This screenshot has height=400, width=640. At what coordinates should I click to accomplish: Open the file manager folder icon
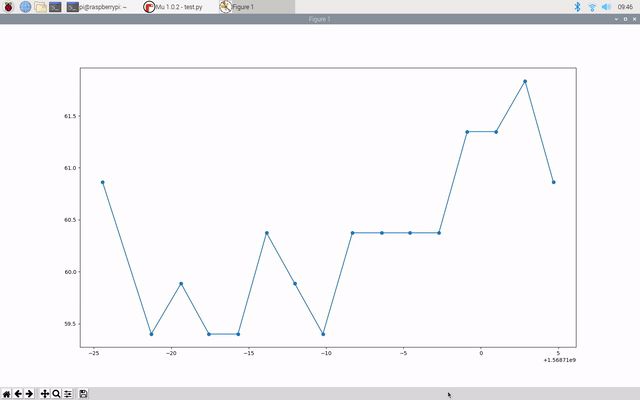[x=40, y=7]
